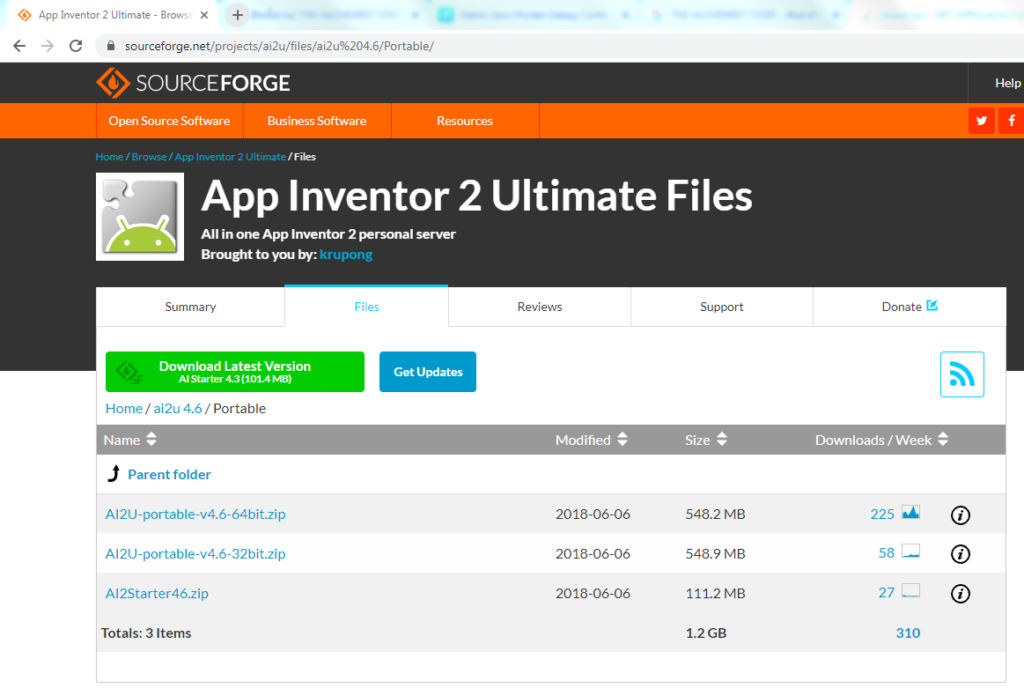Click the SourceForge logo

point(193,83)
